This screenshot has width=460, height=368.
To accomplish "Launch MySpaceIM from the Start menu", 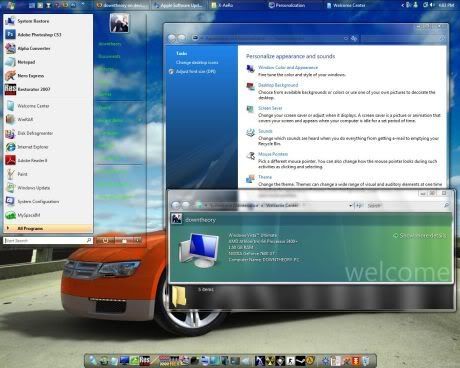I will point(48,215).
